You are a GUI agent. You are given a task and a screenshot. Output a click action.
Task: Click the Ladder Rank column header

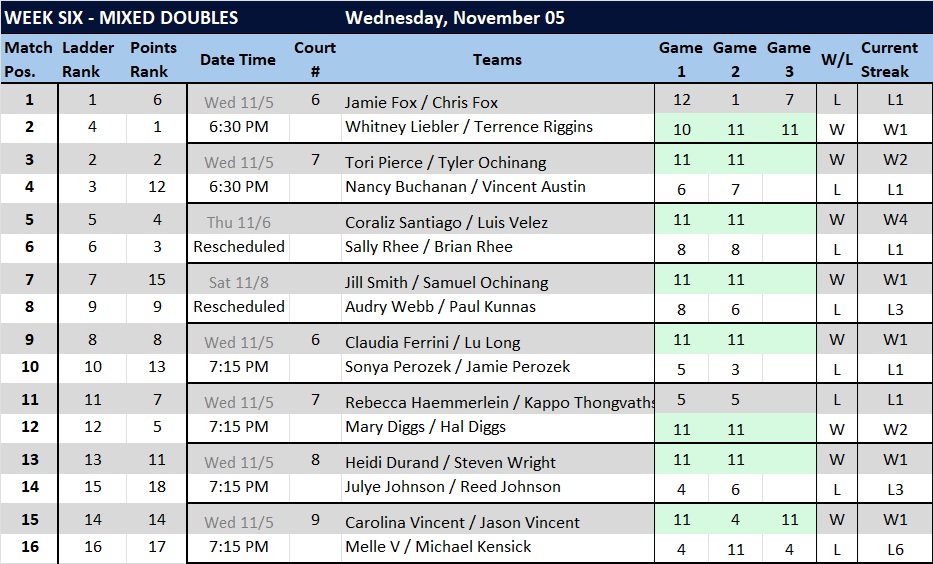pyautogui.click(x=93, y=60)
